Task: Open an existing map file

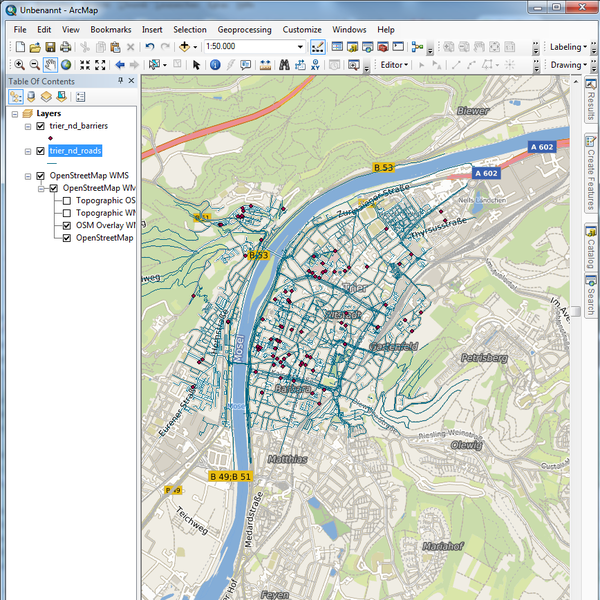Action: [x=35, y=47]
